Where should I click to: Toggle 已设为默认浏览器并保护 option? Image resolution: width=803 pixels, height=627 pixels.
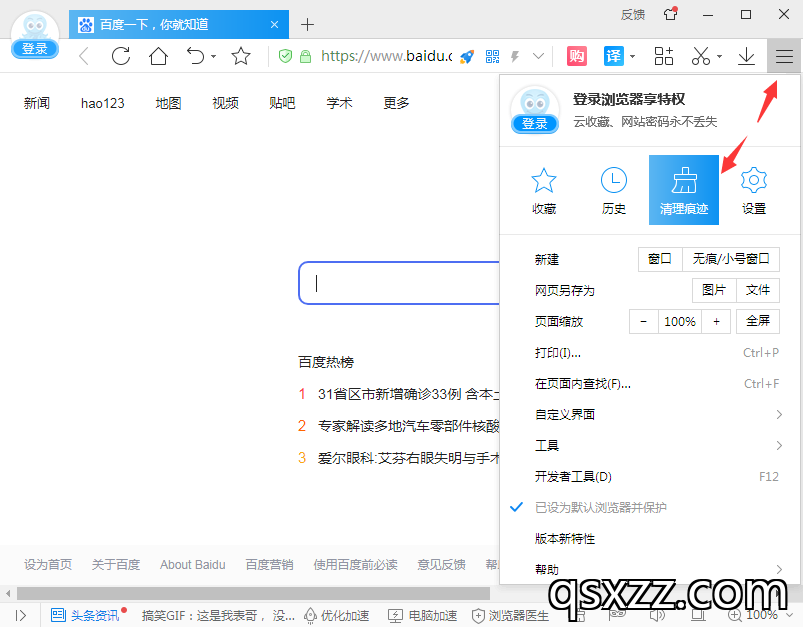coord(600,508)
